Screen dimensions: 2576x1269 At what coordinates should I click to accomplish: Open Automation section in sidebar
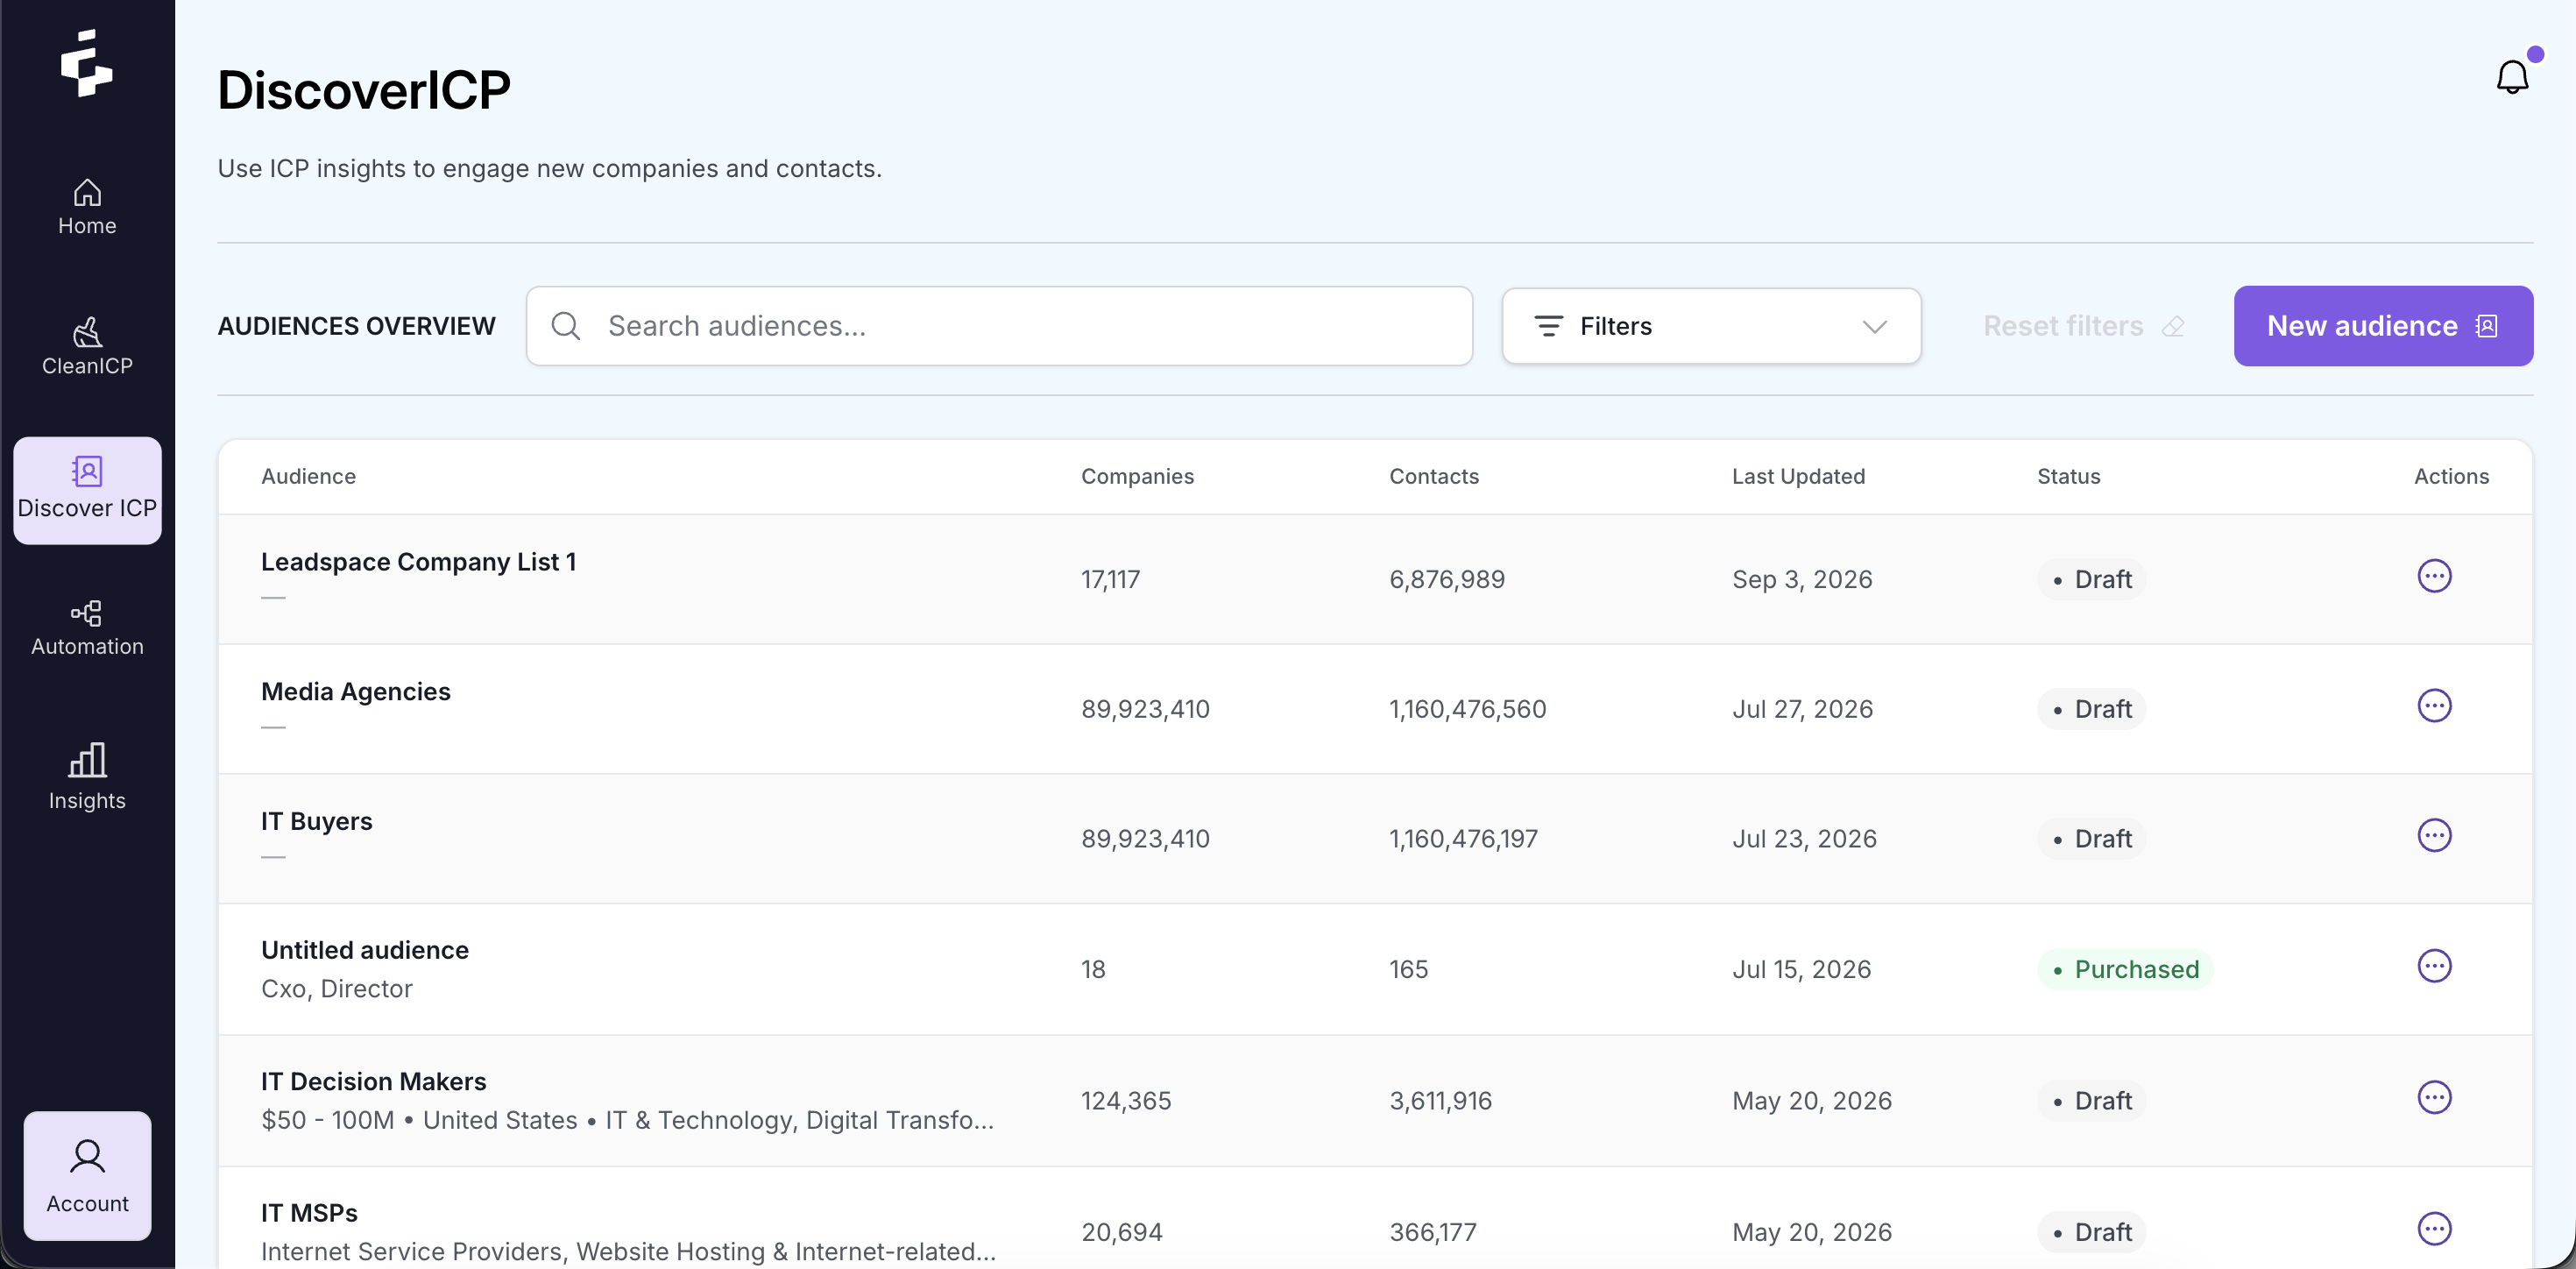(87, 628)
